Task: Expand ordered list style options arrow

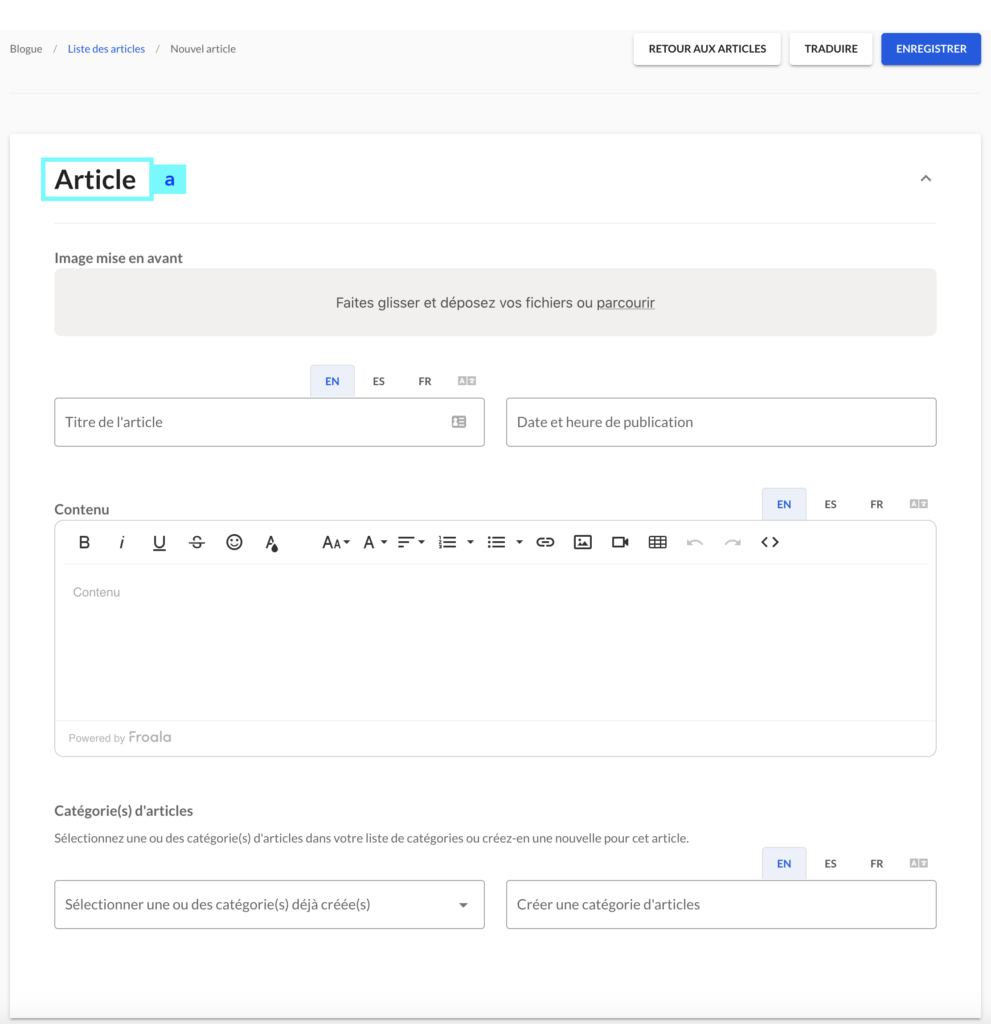Action: click(470, 542)
